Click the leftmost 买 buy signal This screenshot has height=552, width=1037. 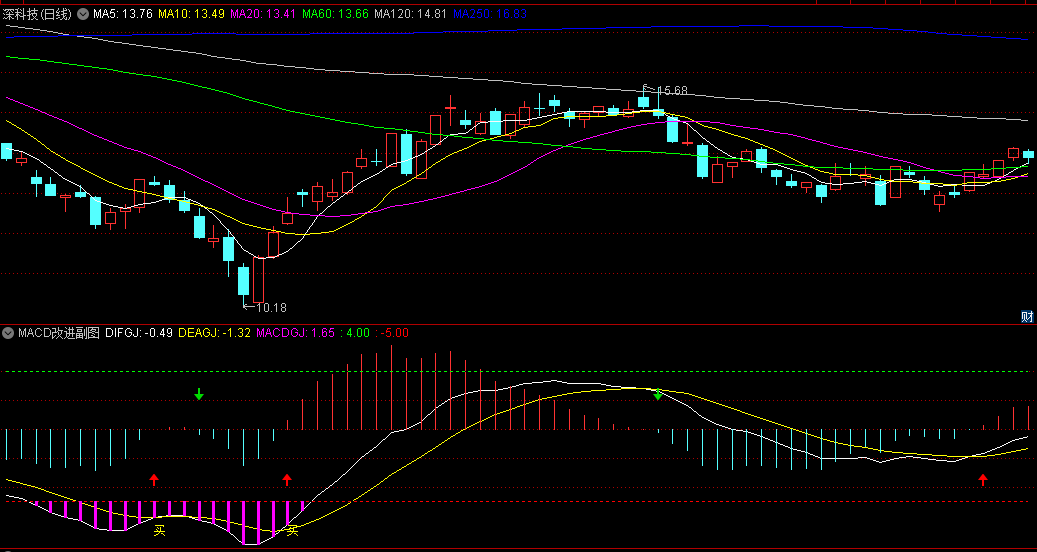point(159,531)
